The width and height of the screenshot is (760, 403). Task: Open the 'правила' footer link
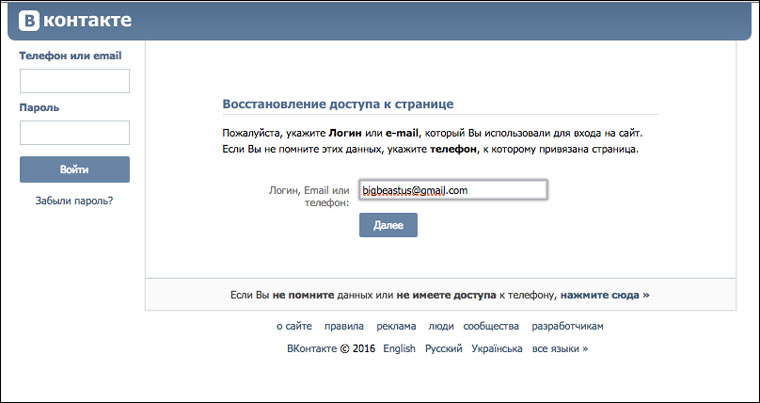(x=344, y=326)
